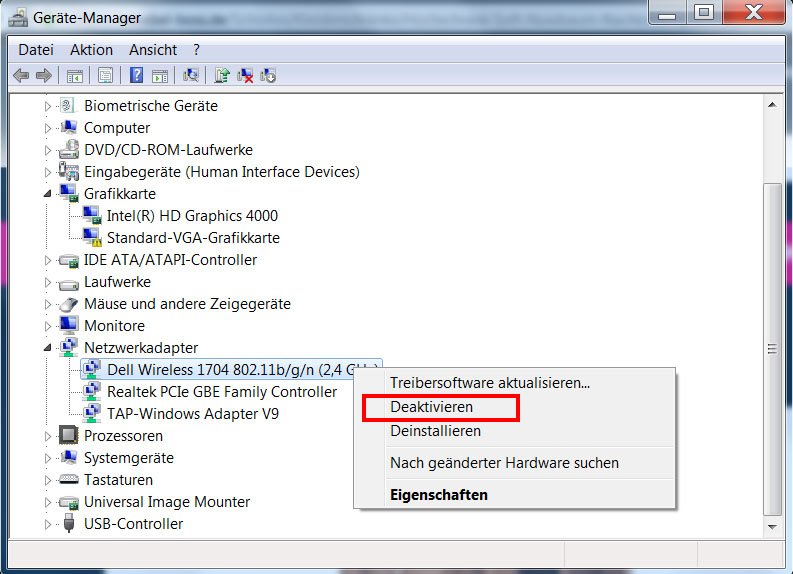Open the Aktion menu
The width and height of the screenshot is (793, 574).
(x=92, y=50)
